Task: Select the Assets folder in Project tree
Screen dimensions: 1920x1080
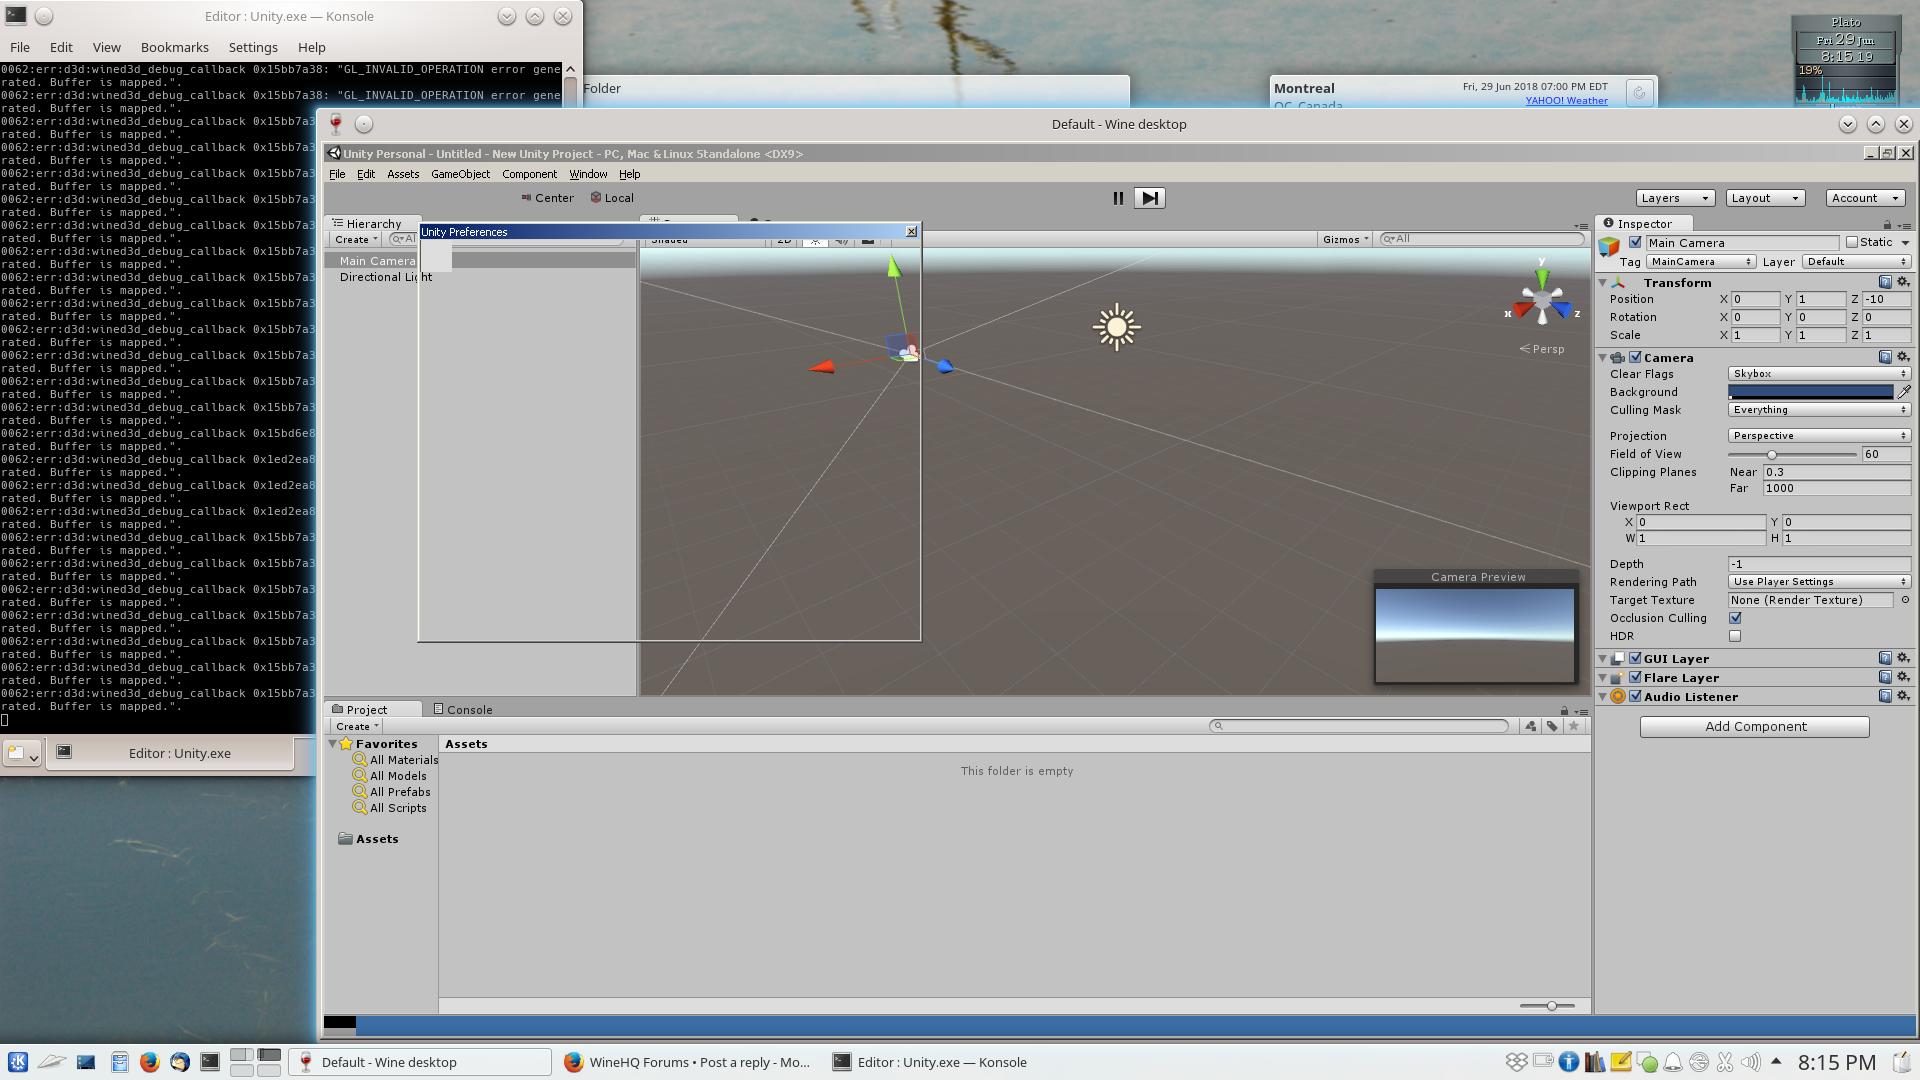Action: tap(369, 839)
